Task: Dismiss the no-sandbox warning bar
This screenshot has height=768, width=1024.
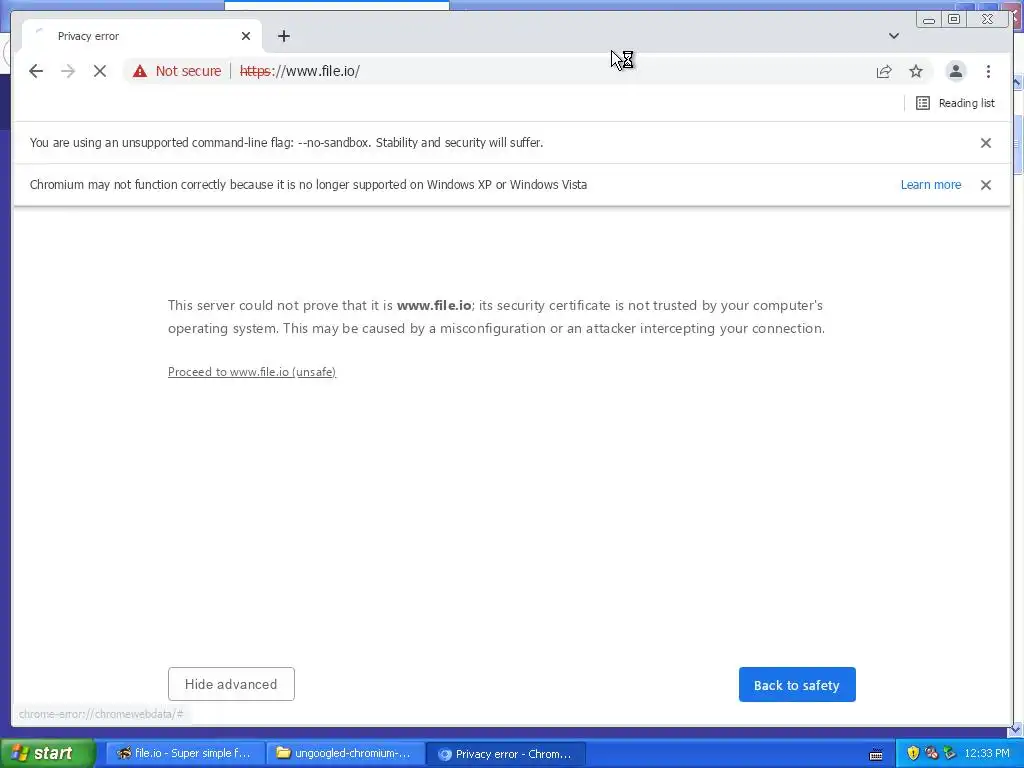Action: 986,143
